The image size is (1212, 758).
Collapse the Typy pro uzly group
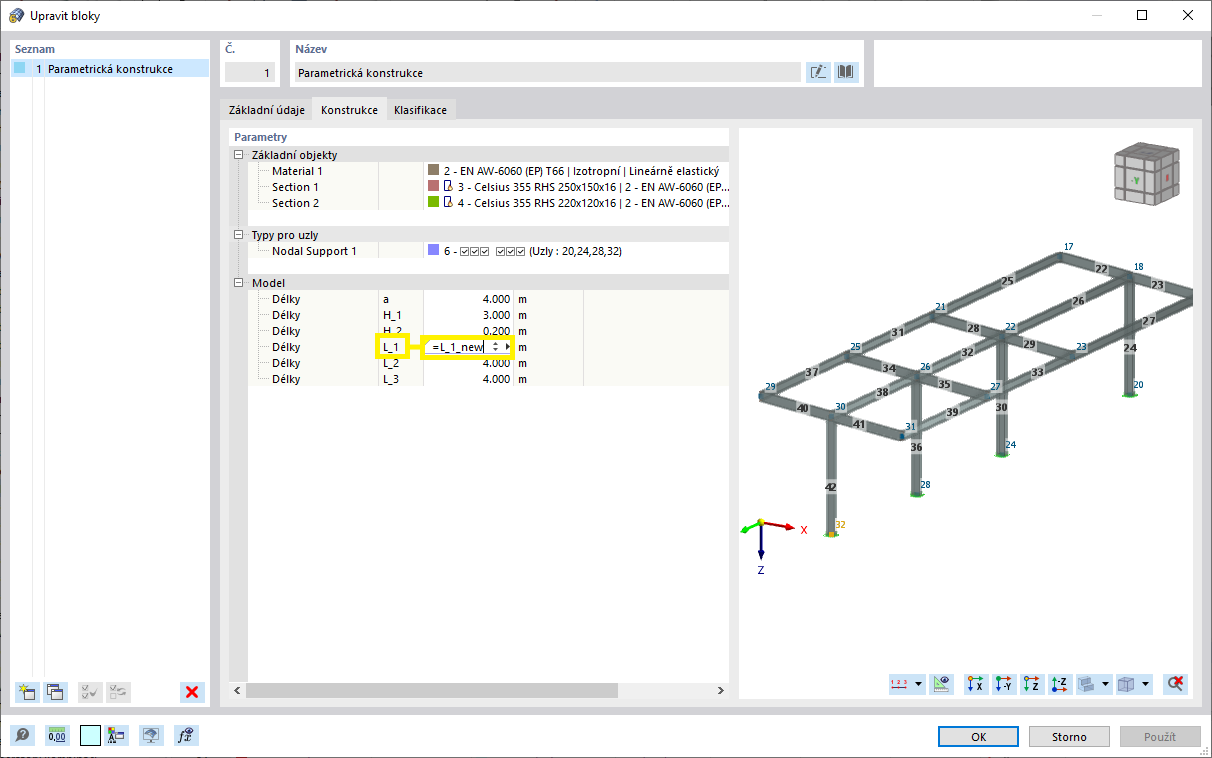coord(238,235)
